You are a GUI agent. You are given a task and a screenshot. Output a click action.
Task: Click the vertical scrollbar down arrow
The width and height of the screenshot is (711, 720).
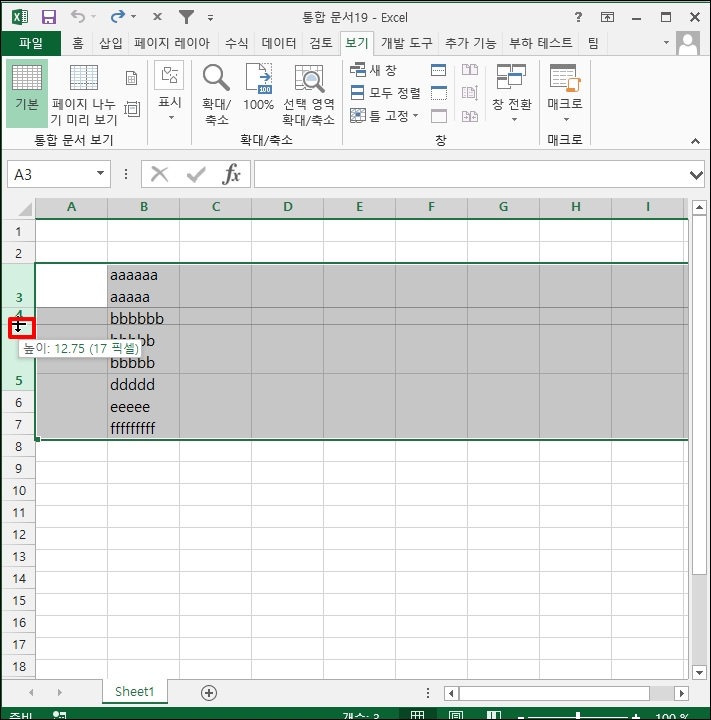coord(699,673)
